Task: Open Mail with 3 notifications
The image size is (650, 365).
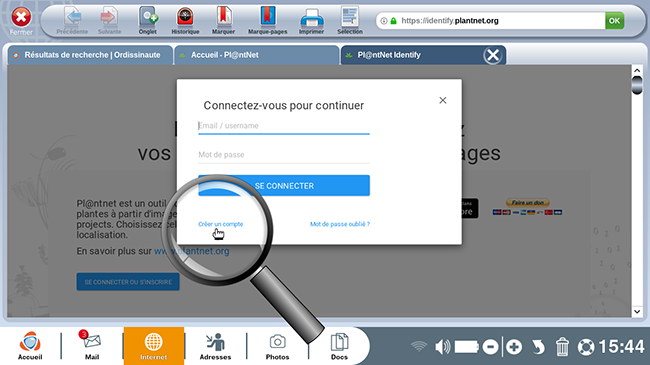Action: pyautogui.click(x=92, y=346)
